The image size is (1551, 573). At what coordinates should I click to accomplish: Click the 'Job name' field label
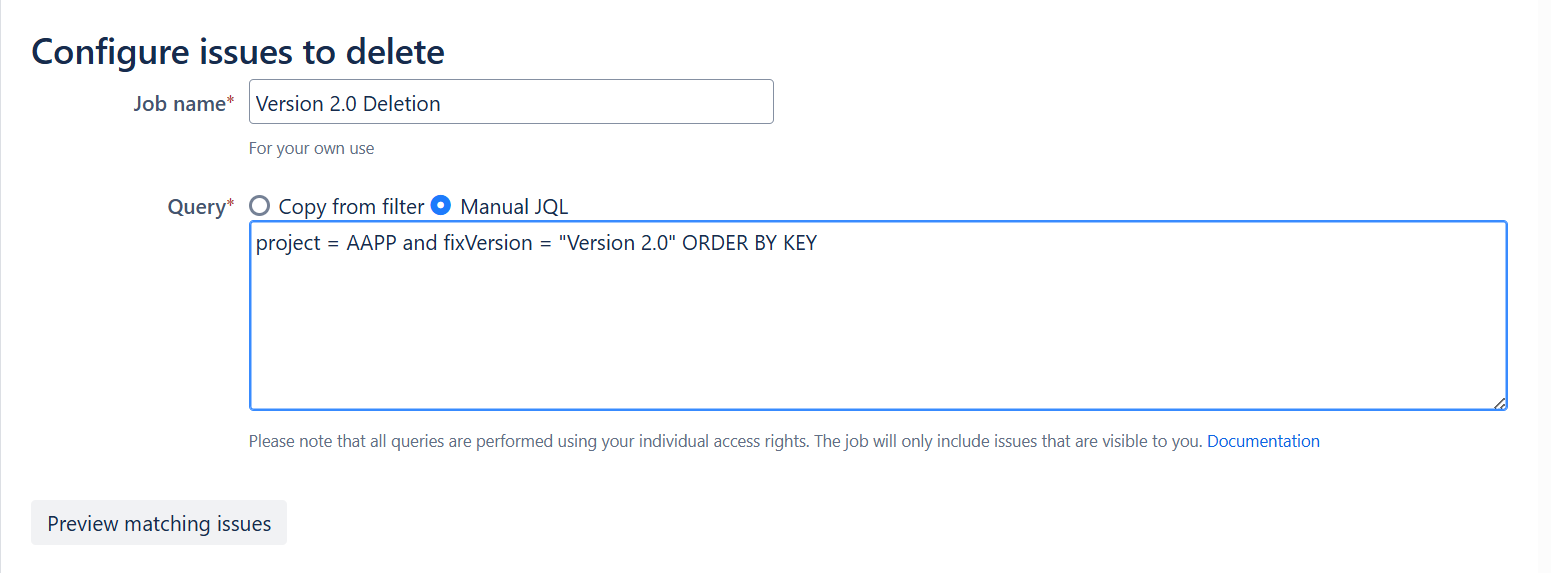tap(180, 103)
